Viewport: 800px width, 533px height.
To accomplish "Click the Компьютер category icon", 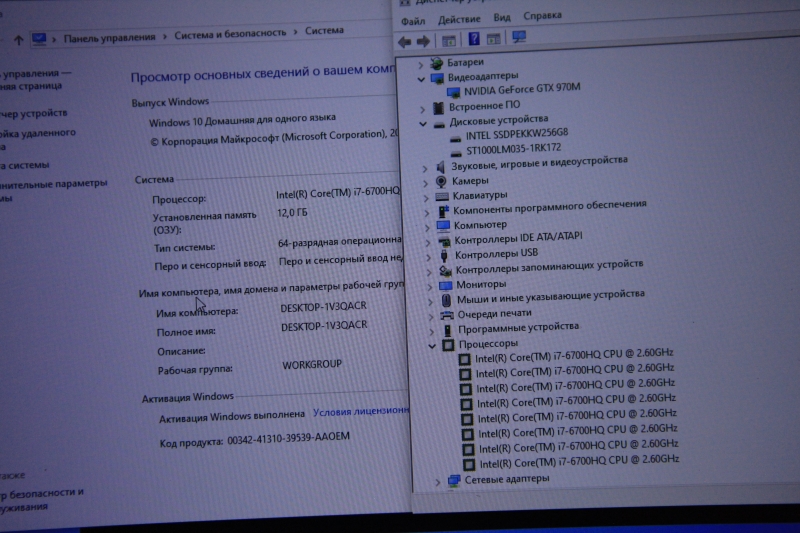I will click(443, 225).
